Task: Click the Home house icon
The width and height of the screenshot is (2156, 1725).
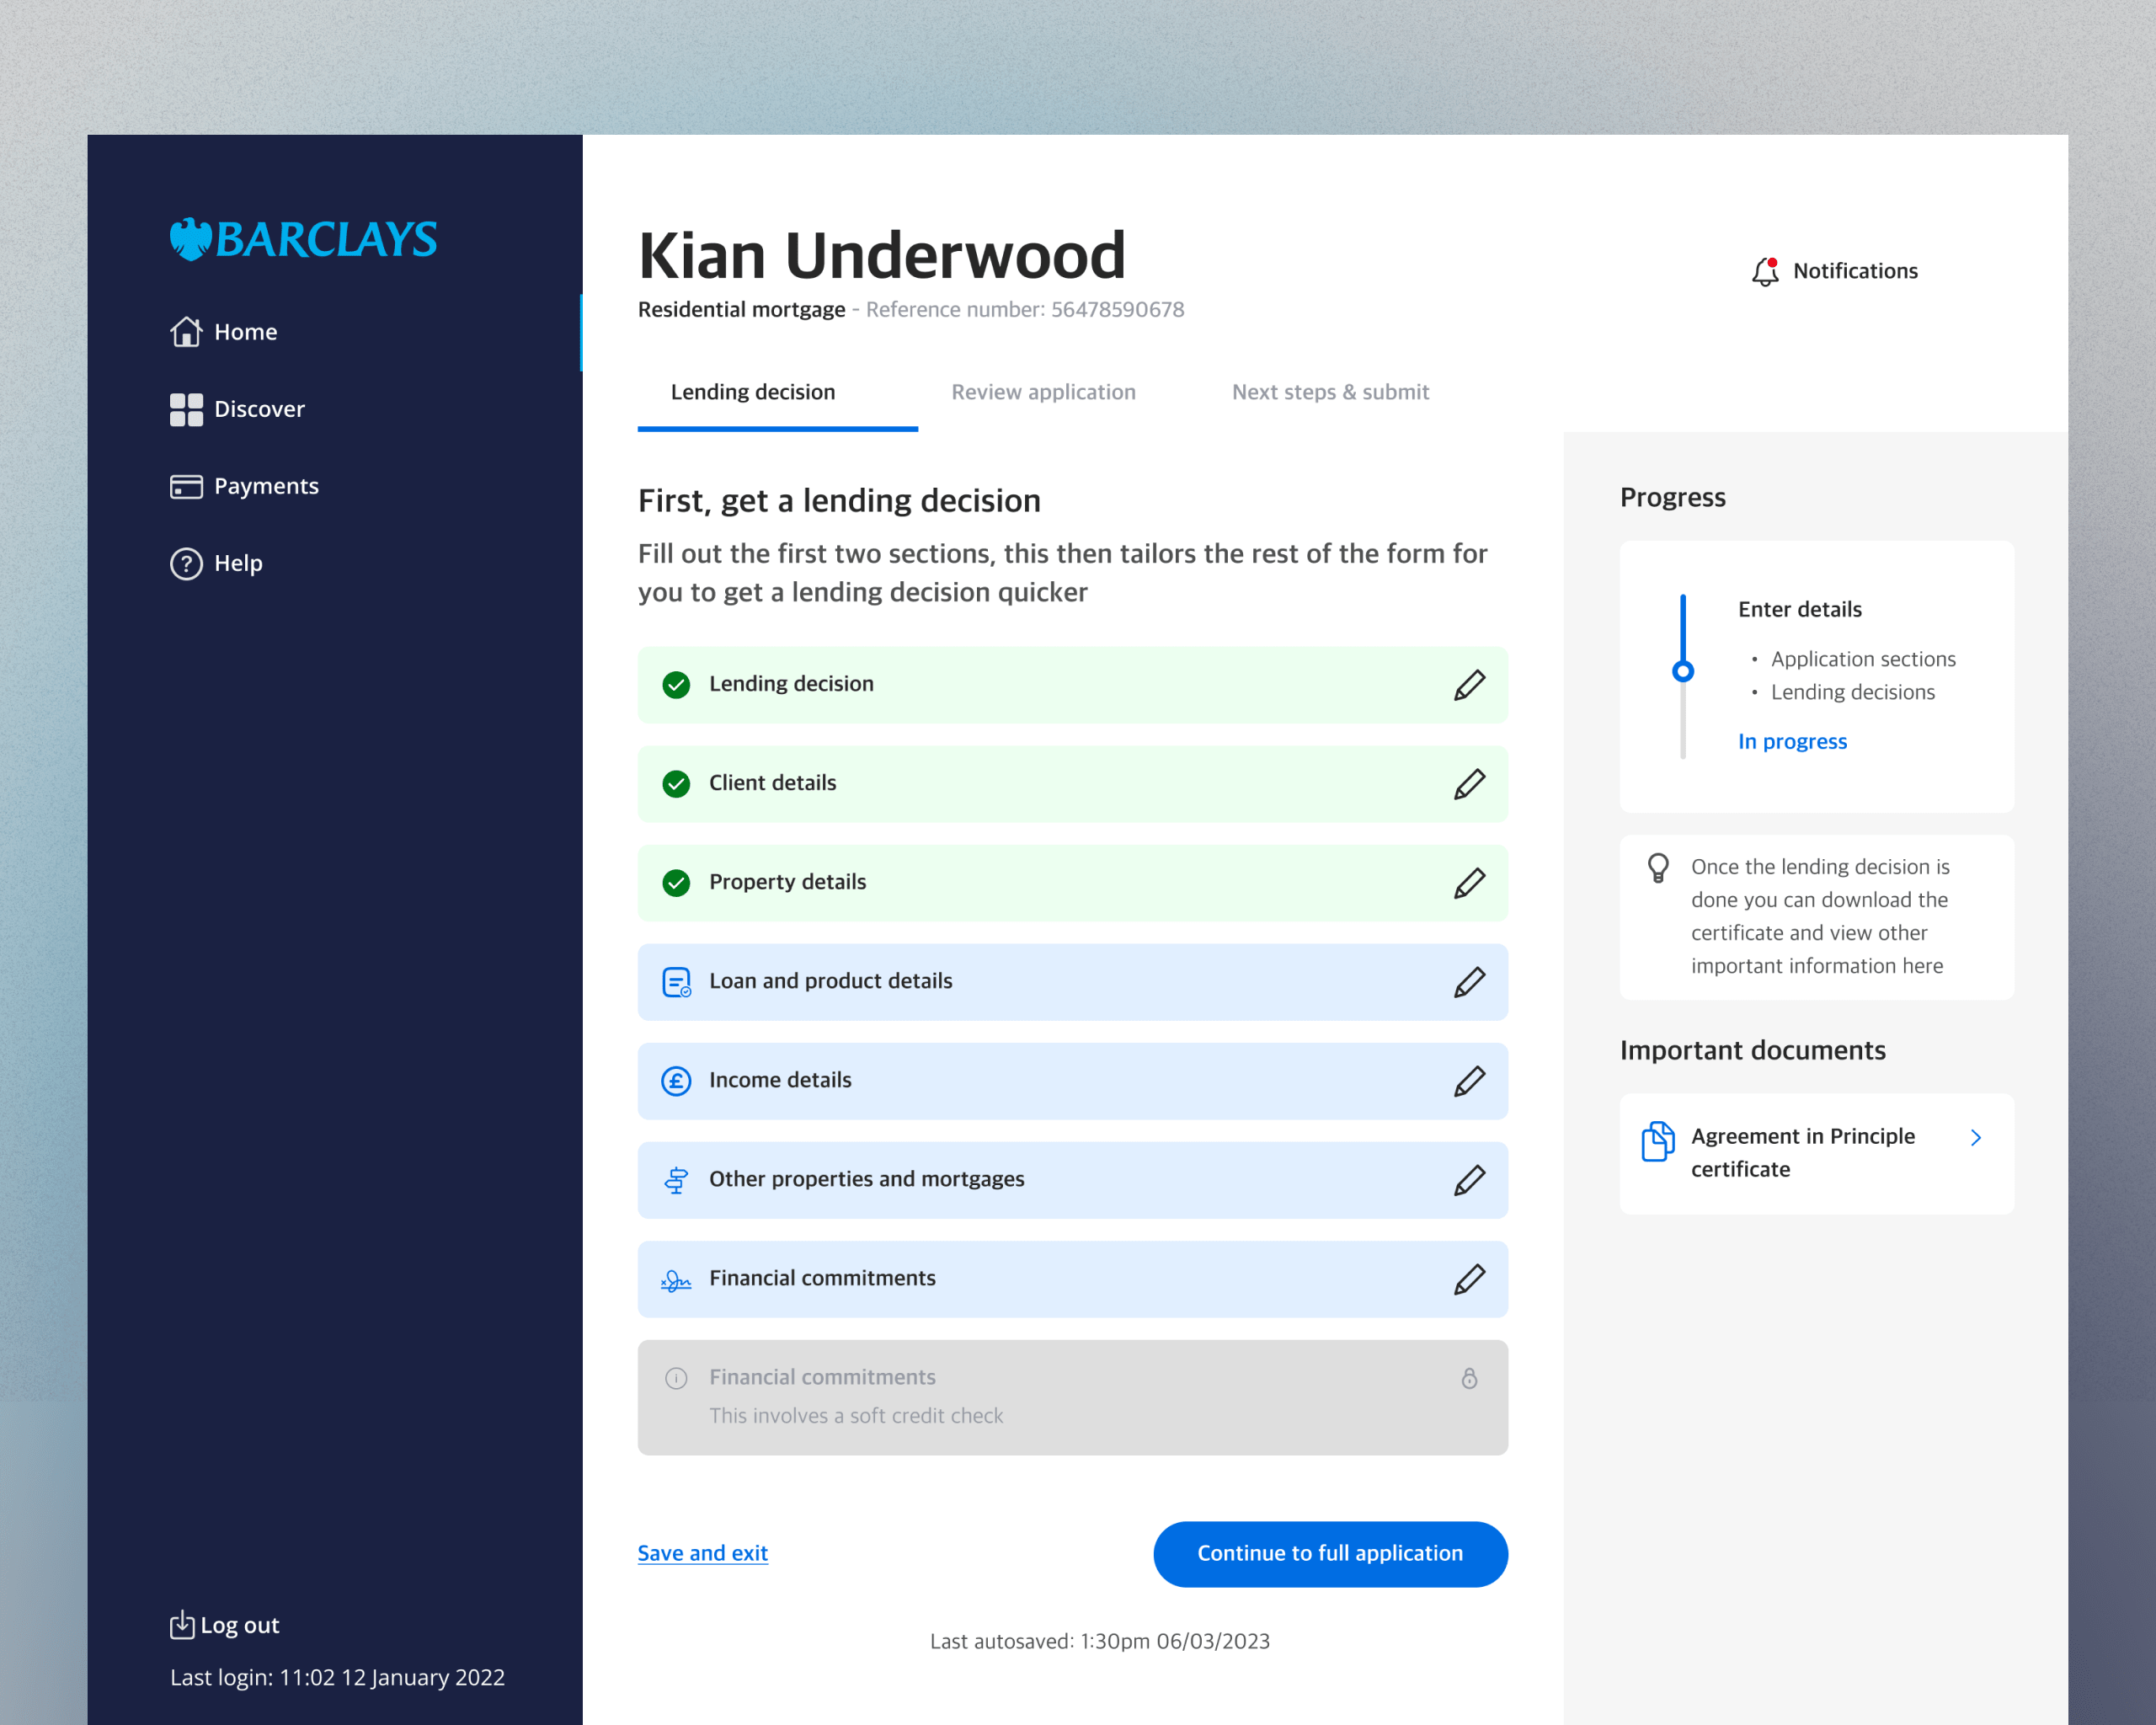Action: [186, 331]
